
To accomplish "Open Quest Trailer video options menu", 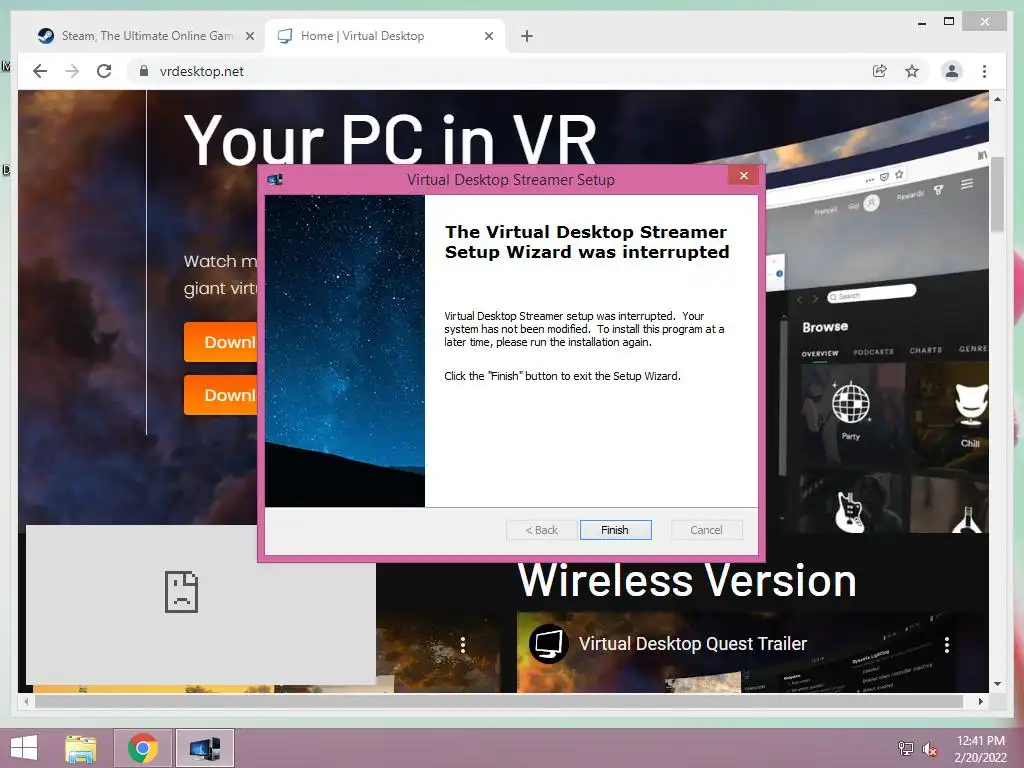I will click(947, 645).
